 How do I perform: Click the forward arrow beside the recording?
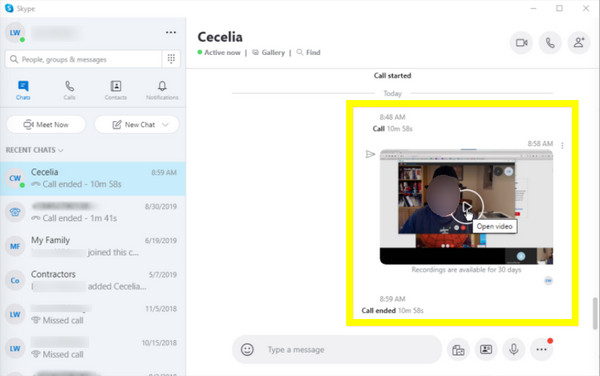click(x=370, y=154)
